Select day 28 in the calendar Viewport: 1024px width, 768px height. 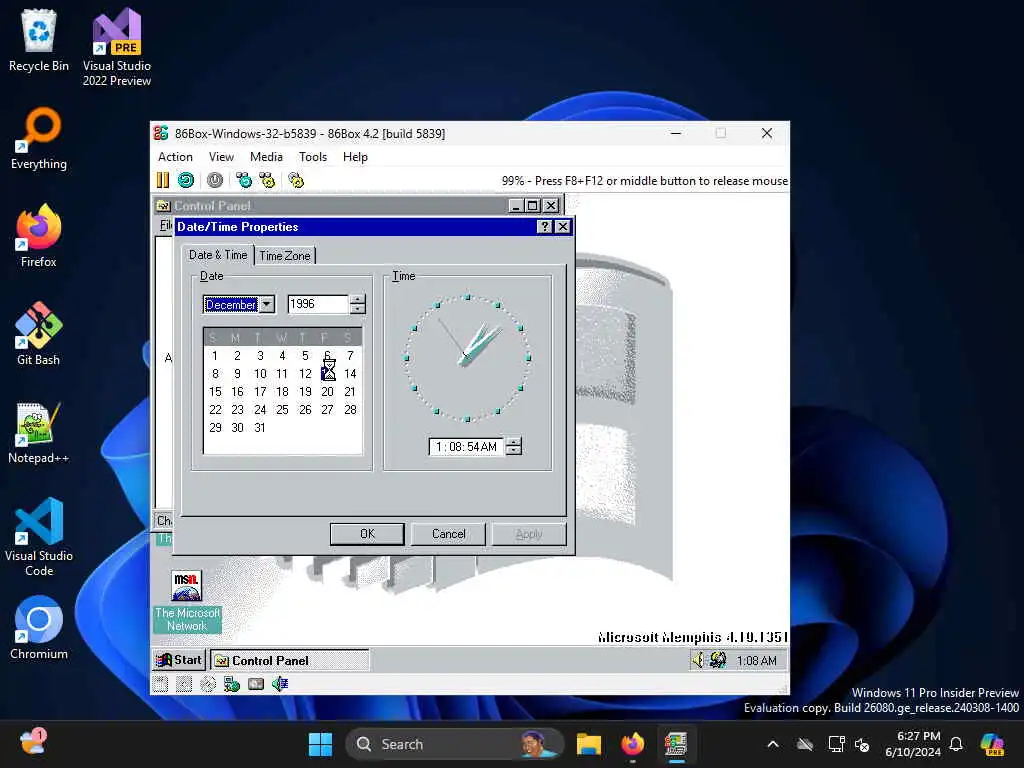(x=350, y=409)
